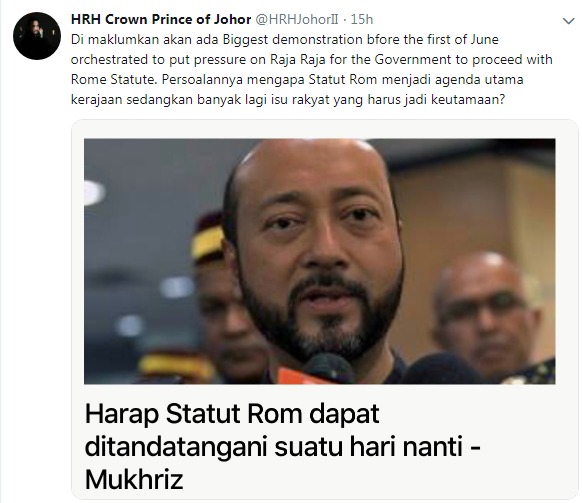Click the @HRHJohorII handle

(x=297, y=19)
